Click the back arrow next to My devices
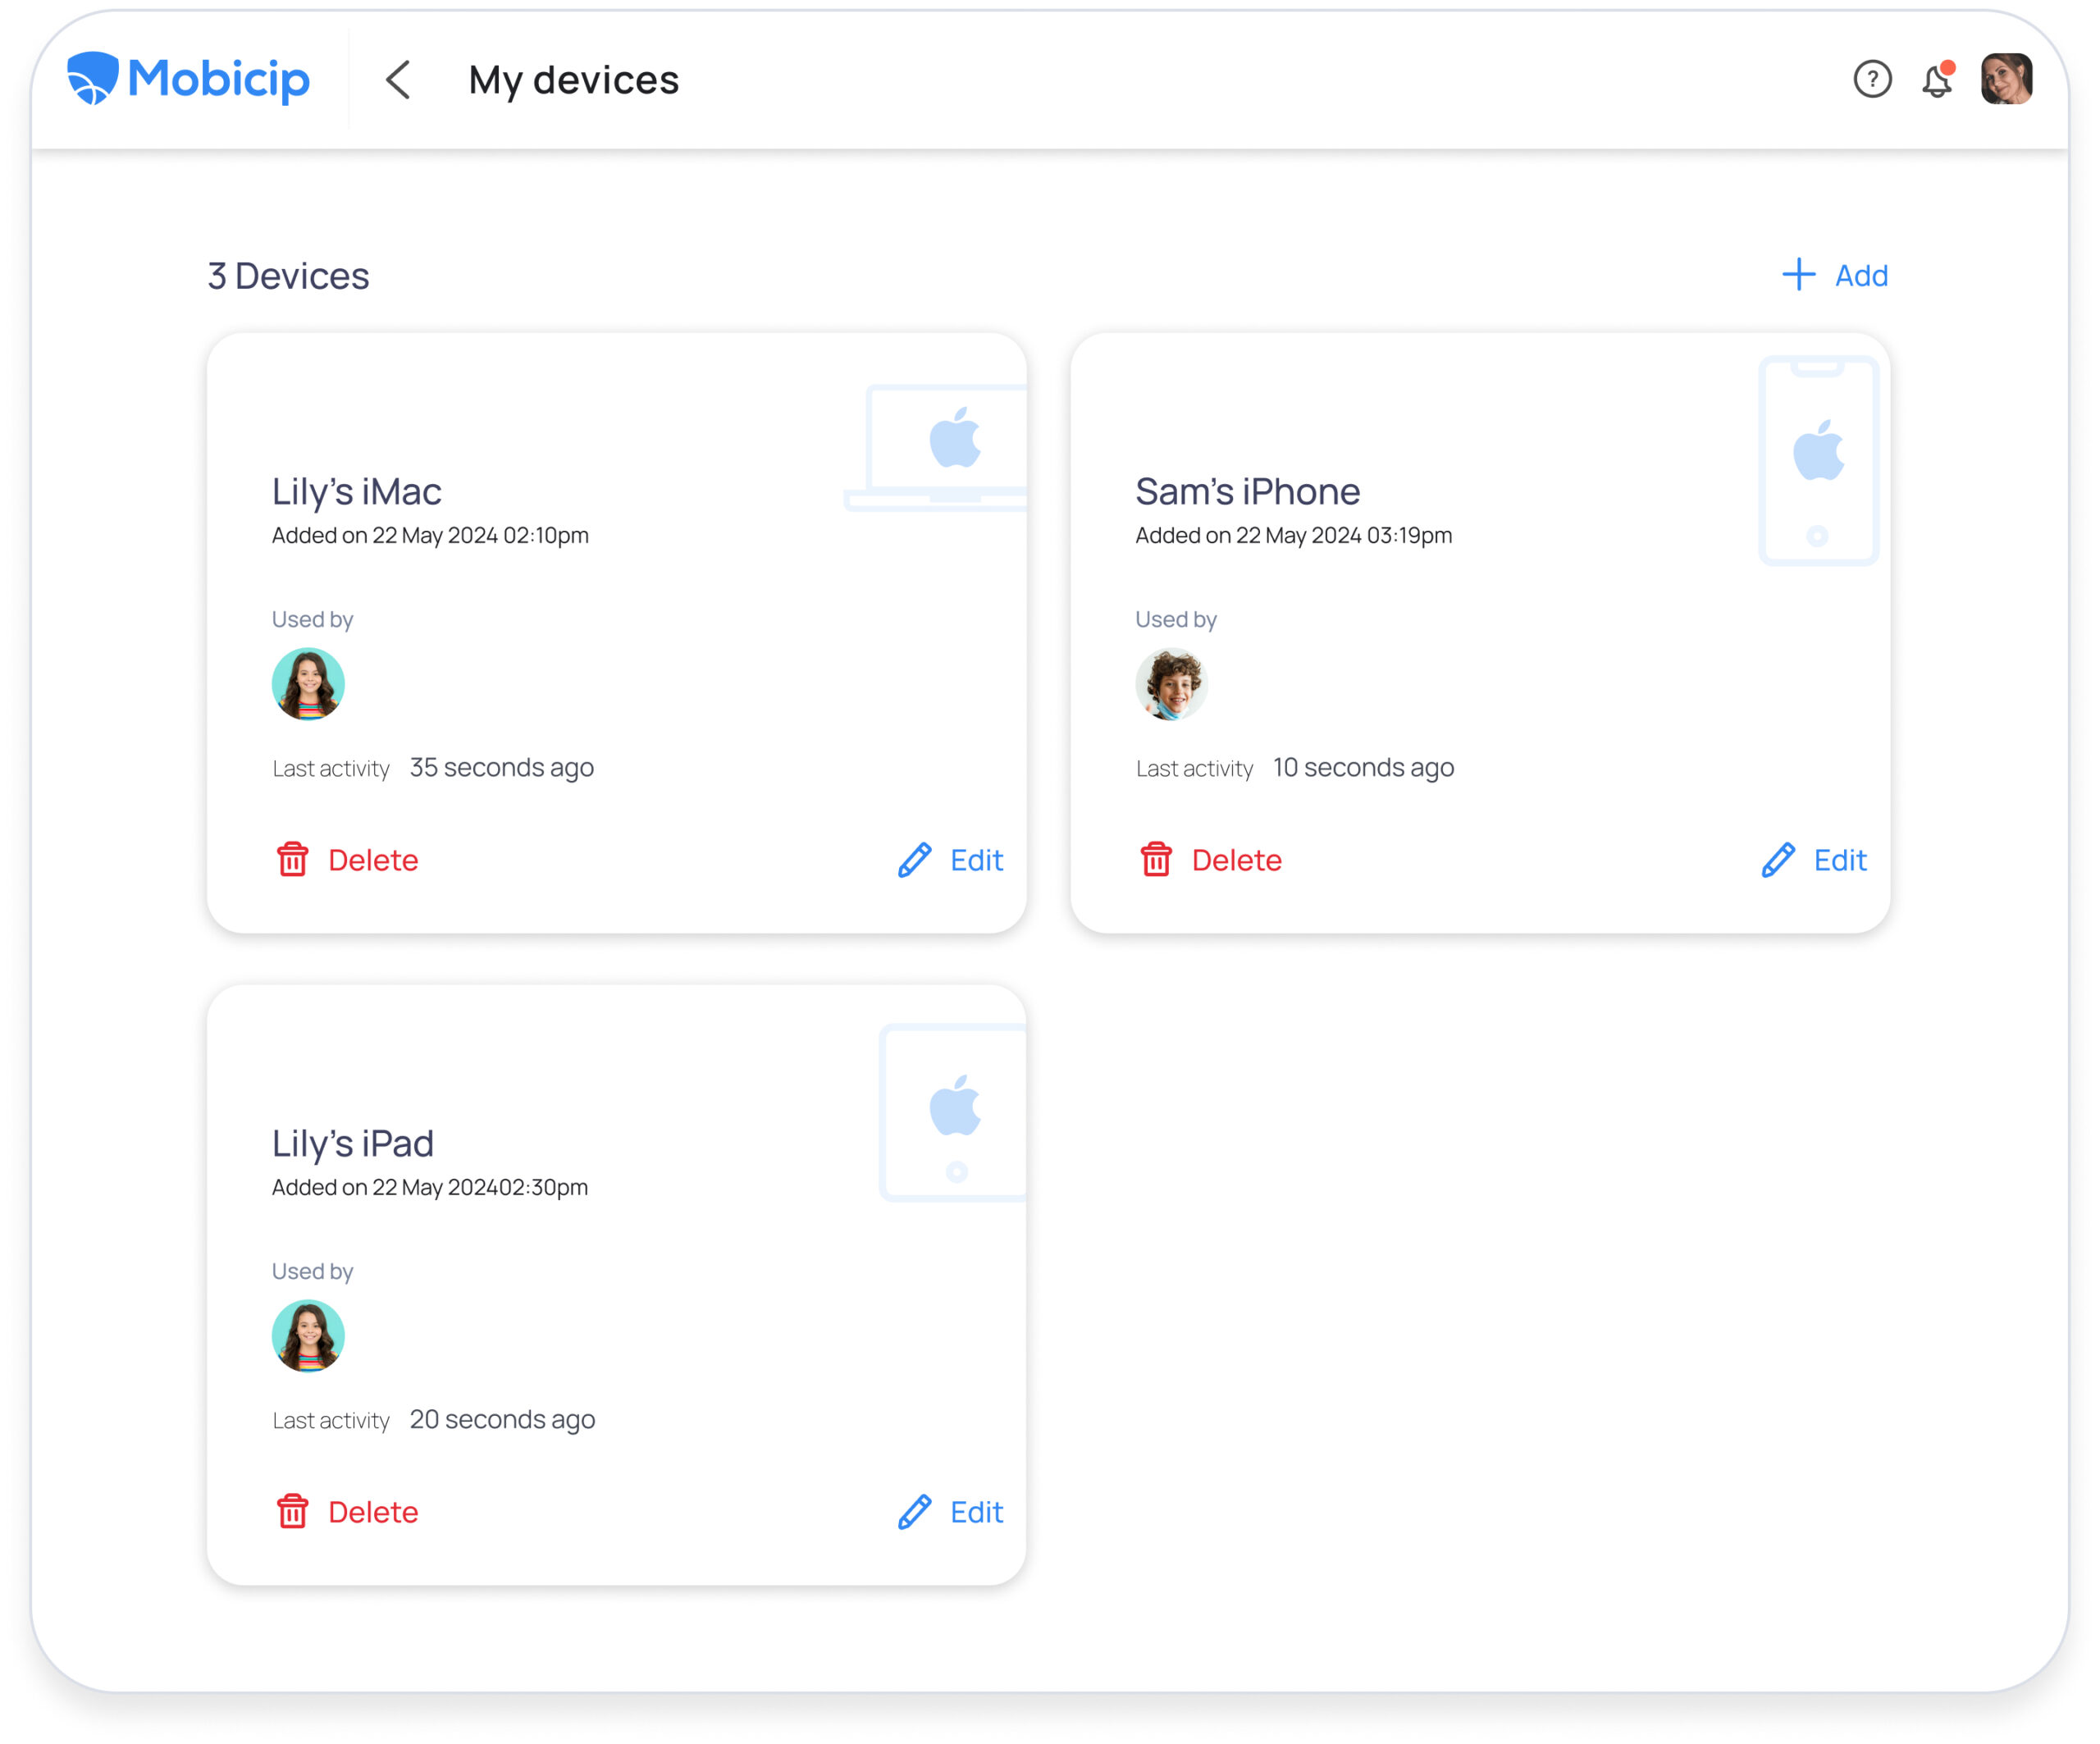Viewport: 2100px width, 1744px height. (x=398, y=80)
